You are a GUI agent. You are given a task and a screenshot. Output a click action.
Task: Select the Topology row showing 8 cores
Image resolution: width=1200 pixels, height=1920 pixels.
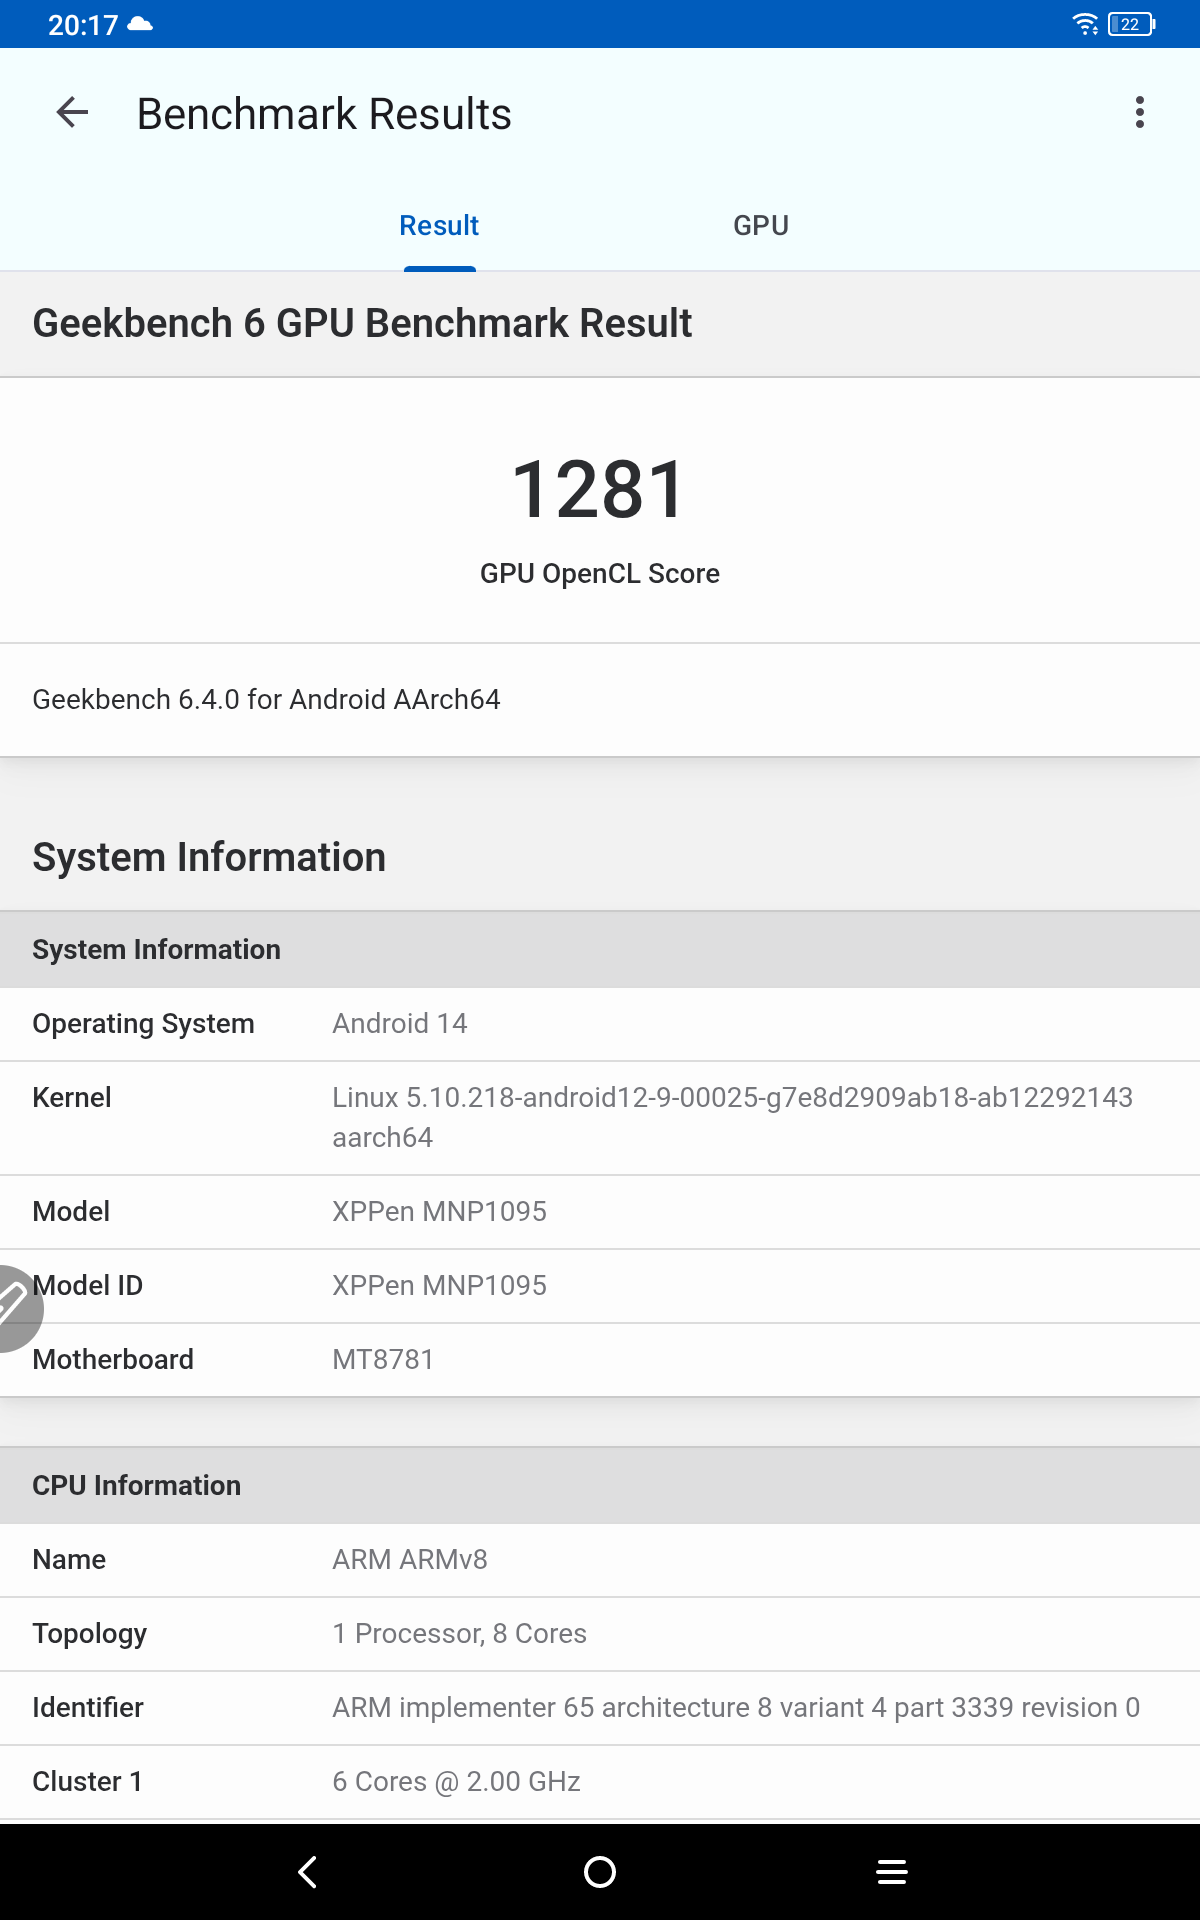coord(600,1634)
